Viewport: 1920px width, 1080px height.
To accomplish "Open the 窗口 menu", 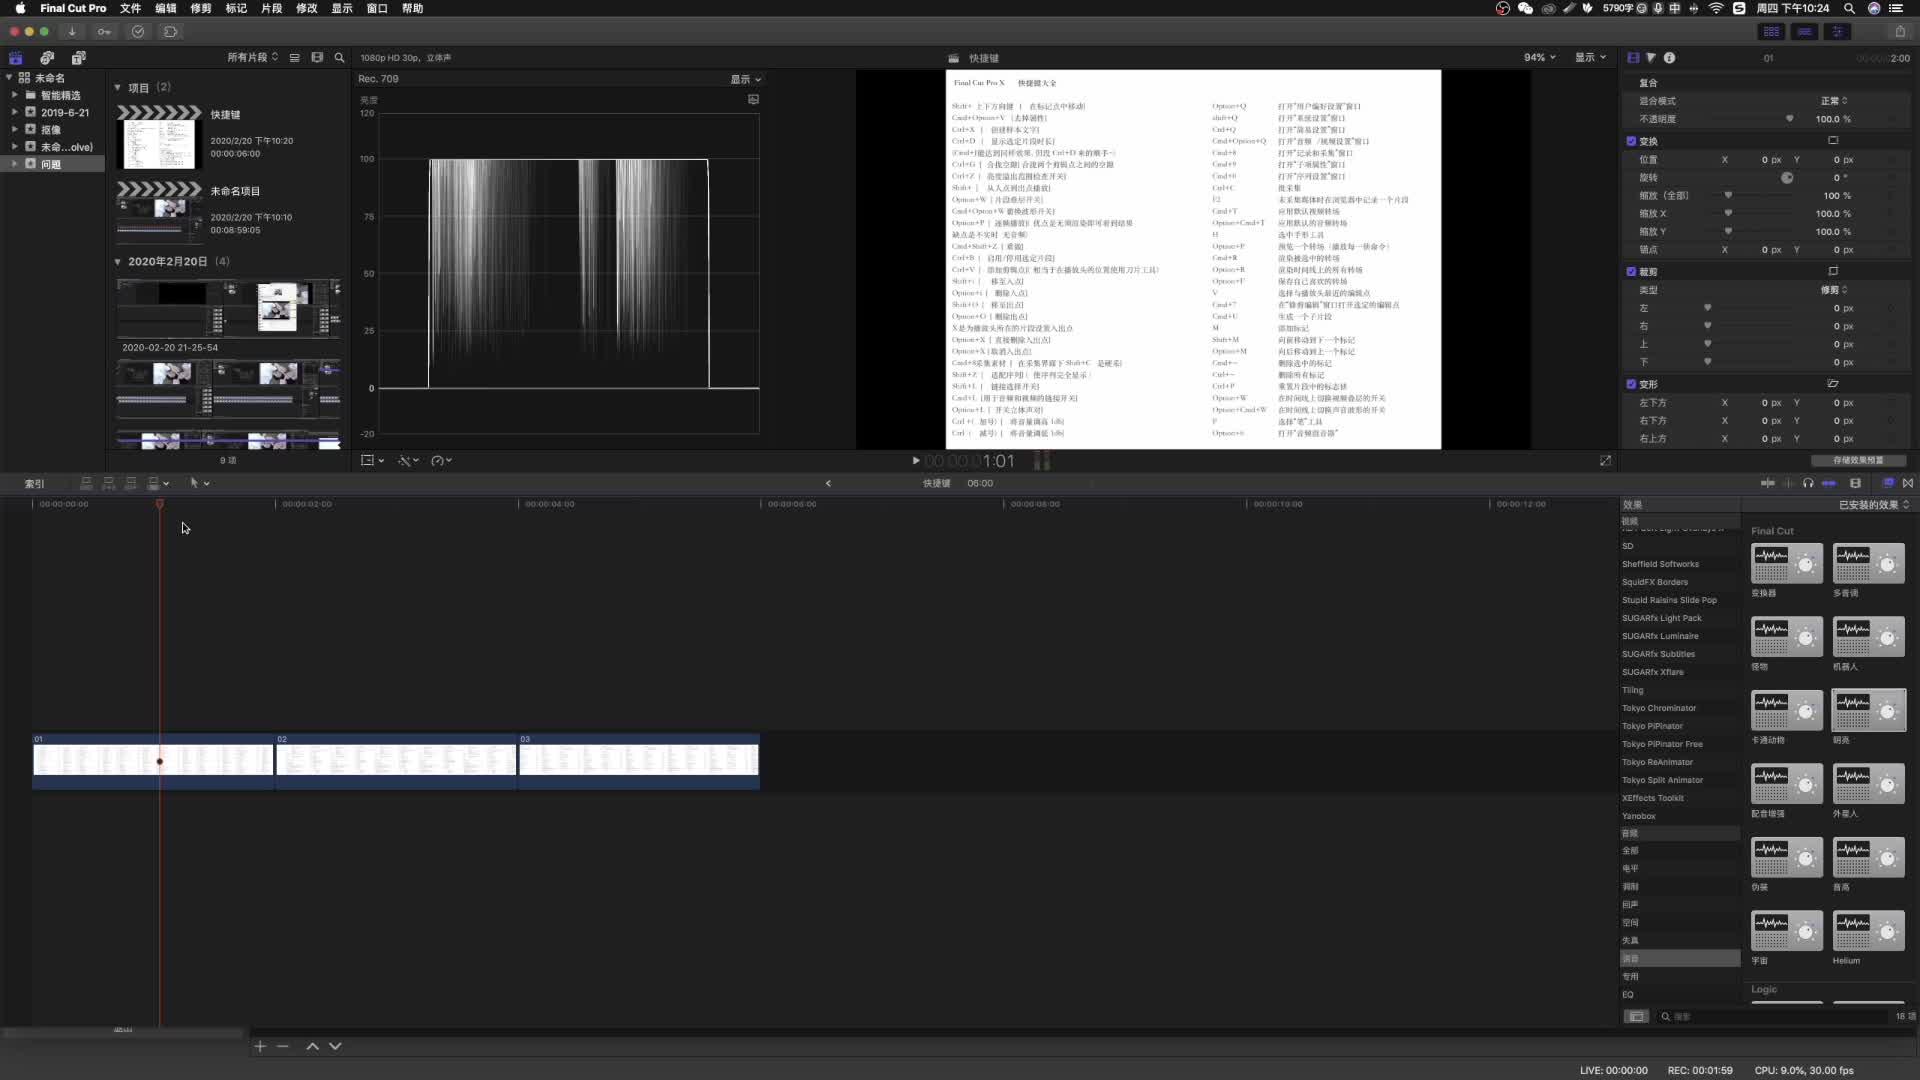I will pyautogui.click(x=377, y=8).
